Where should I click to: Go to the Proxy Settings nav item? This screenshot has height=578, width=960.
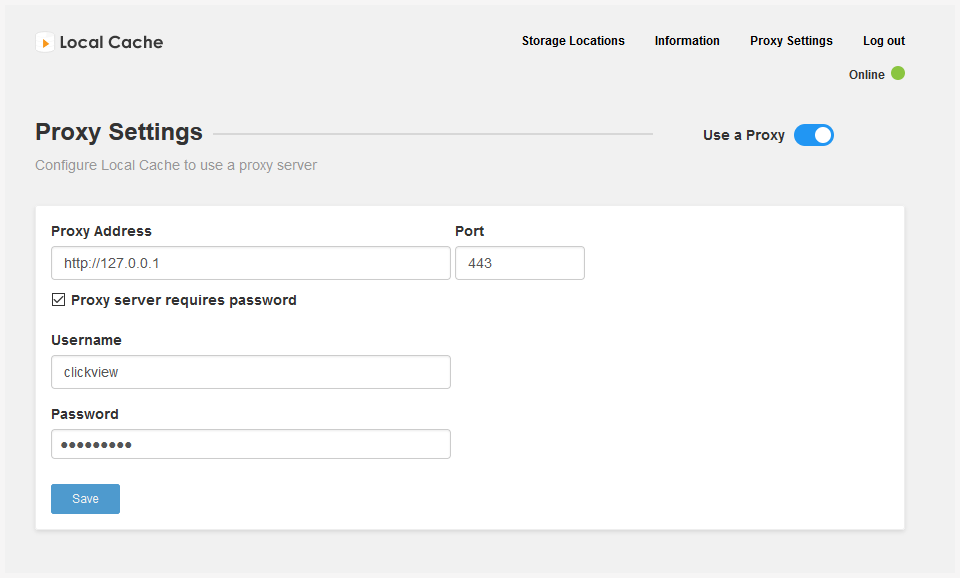pyautogui.click(x=791, y=41)
